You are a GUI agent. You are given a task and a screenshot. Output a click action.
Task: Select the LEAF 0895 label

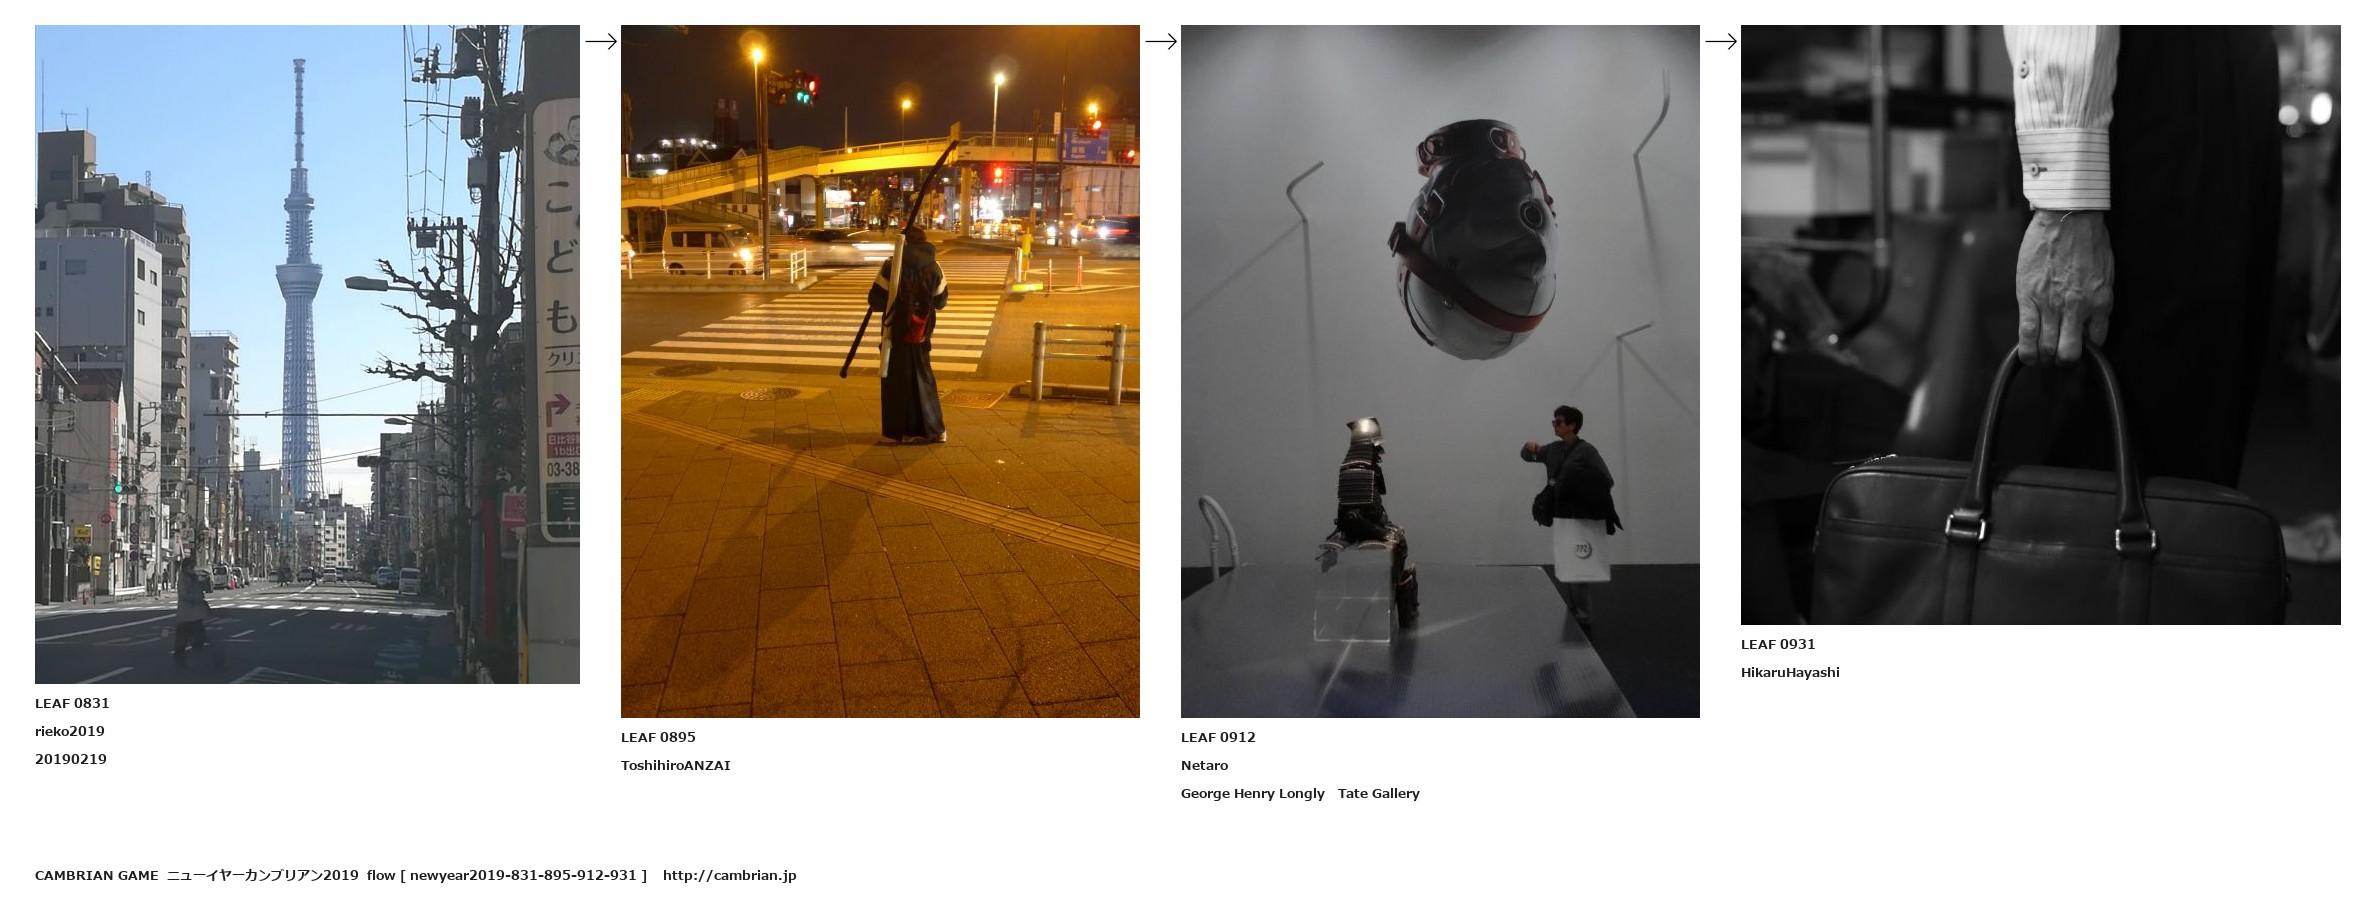(658, 737)
